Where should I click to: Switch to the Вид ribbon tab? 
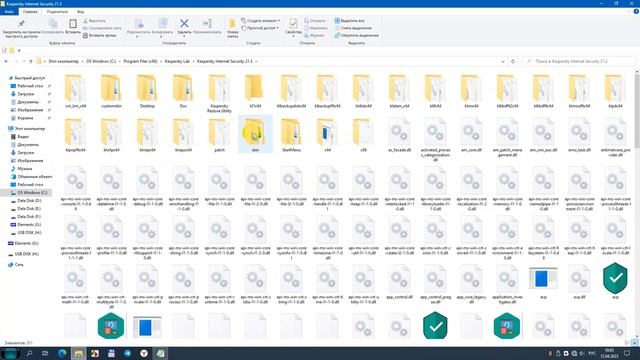tap(80, 12)
